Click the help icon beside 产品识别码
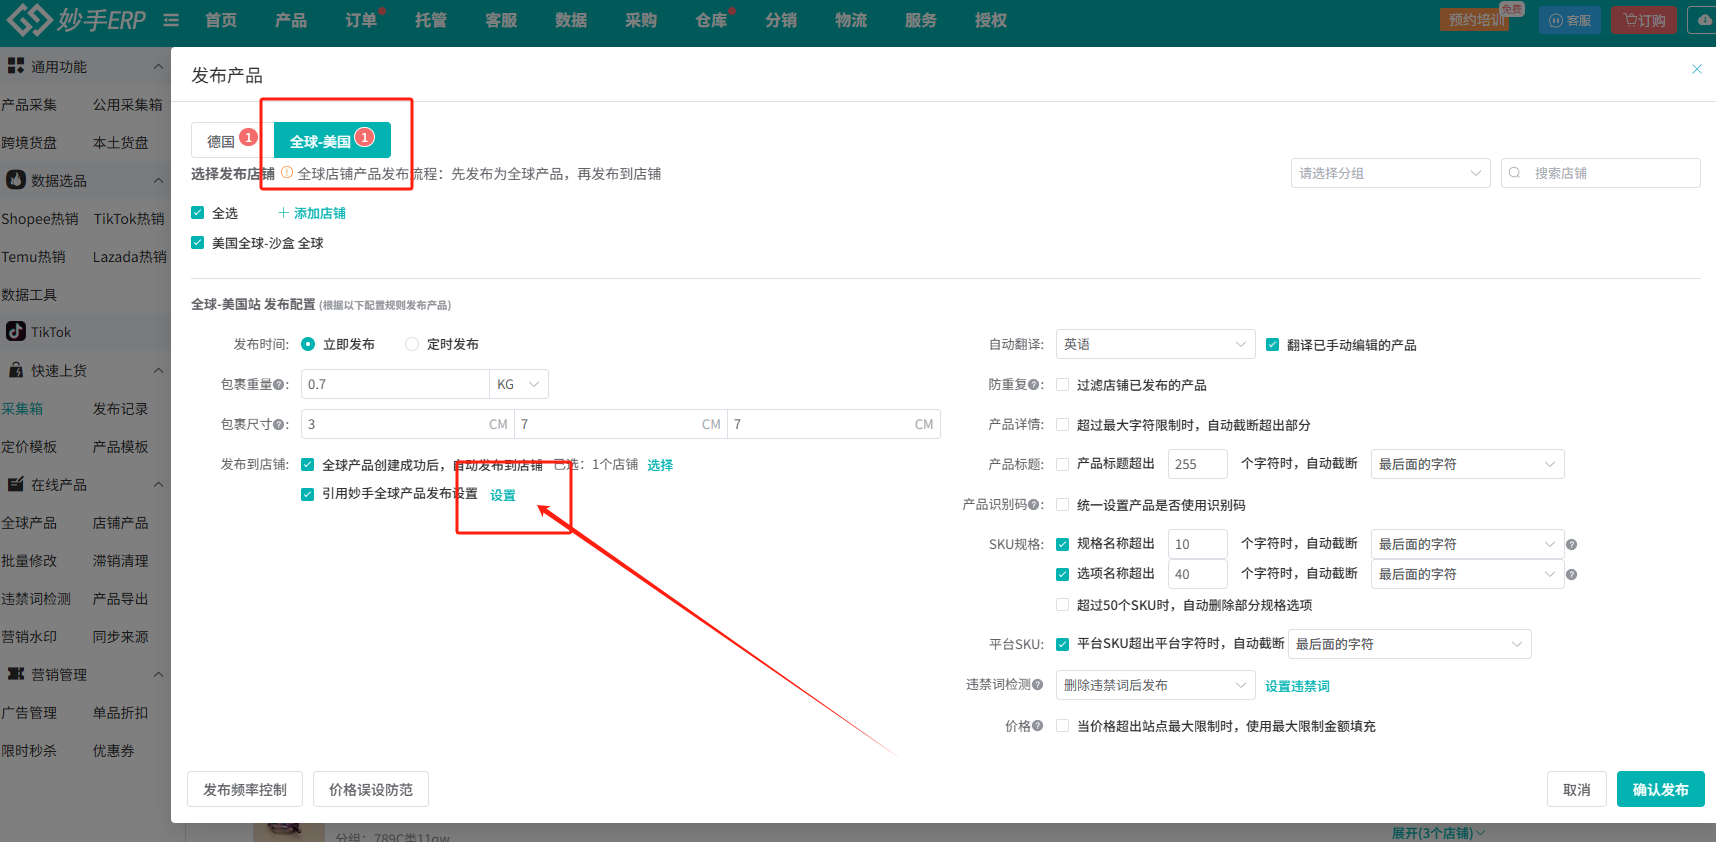 1033,505
